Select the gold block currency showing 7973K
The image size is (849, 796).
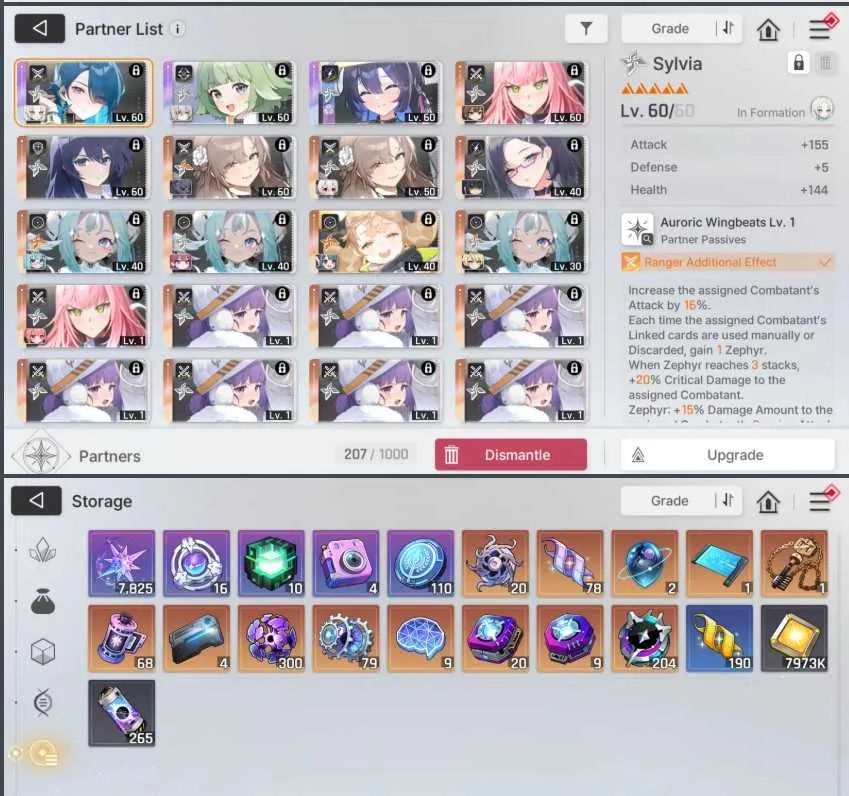(x=794, y=638)
